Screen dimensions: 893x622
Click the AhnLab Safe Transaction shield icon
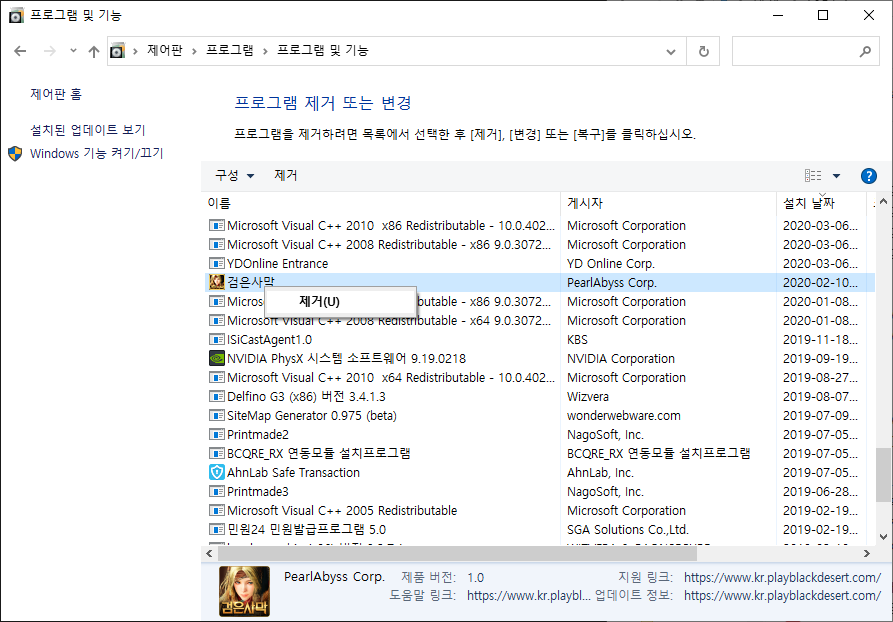pos(216,472)
